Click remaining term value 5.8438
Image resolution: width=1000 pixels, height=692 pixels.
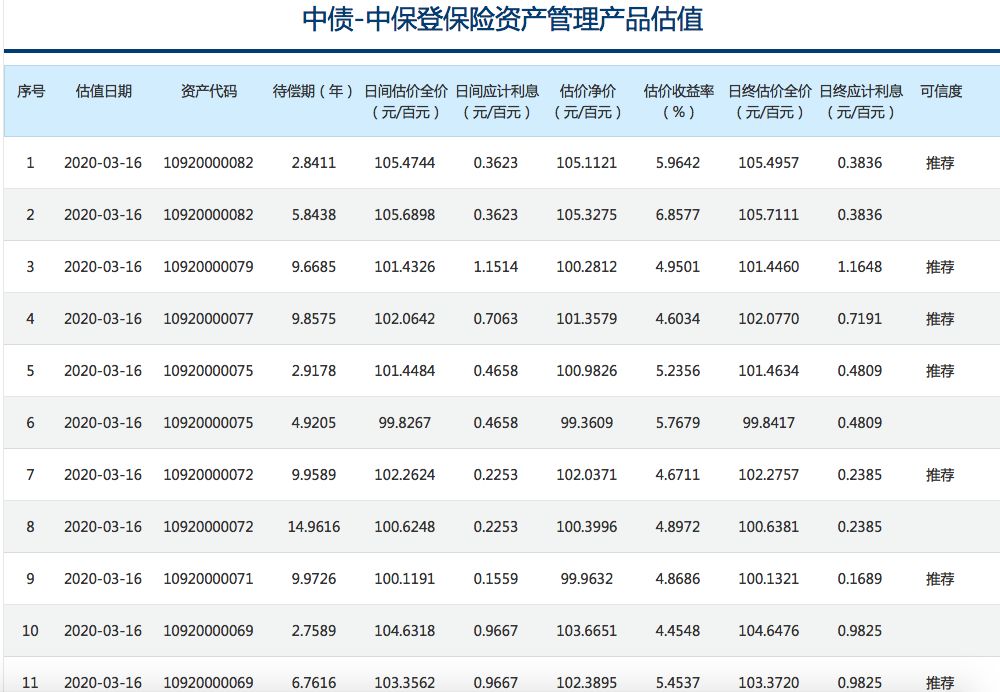[x=314, y=215]
